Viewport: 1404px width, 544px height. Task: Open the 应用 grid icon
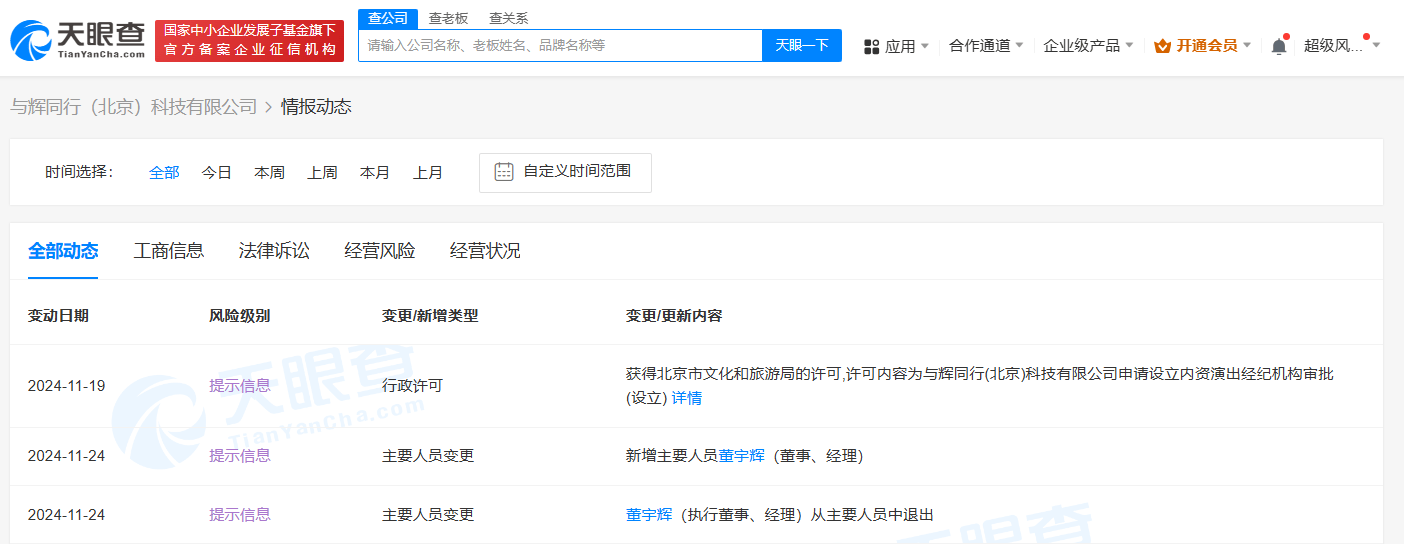tap(871, 46)
